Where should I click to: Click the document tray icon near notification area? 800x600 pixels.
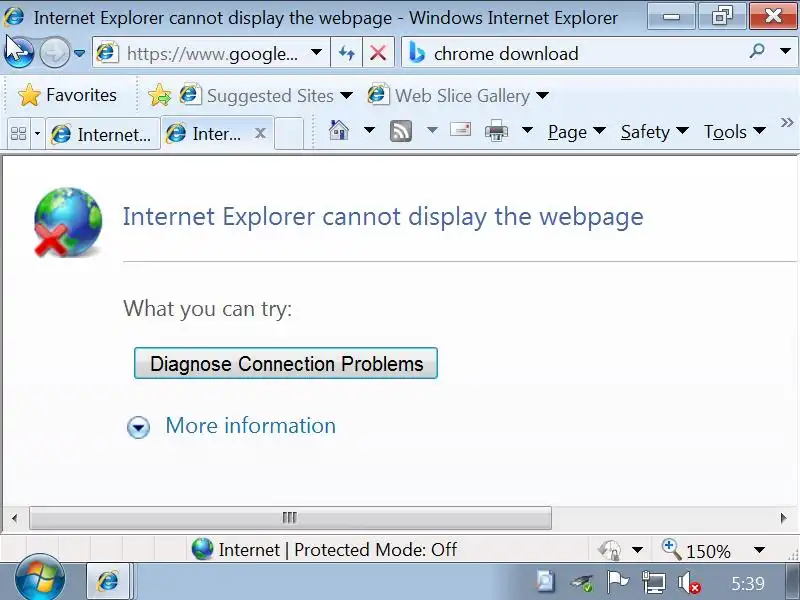[545, 581]
